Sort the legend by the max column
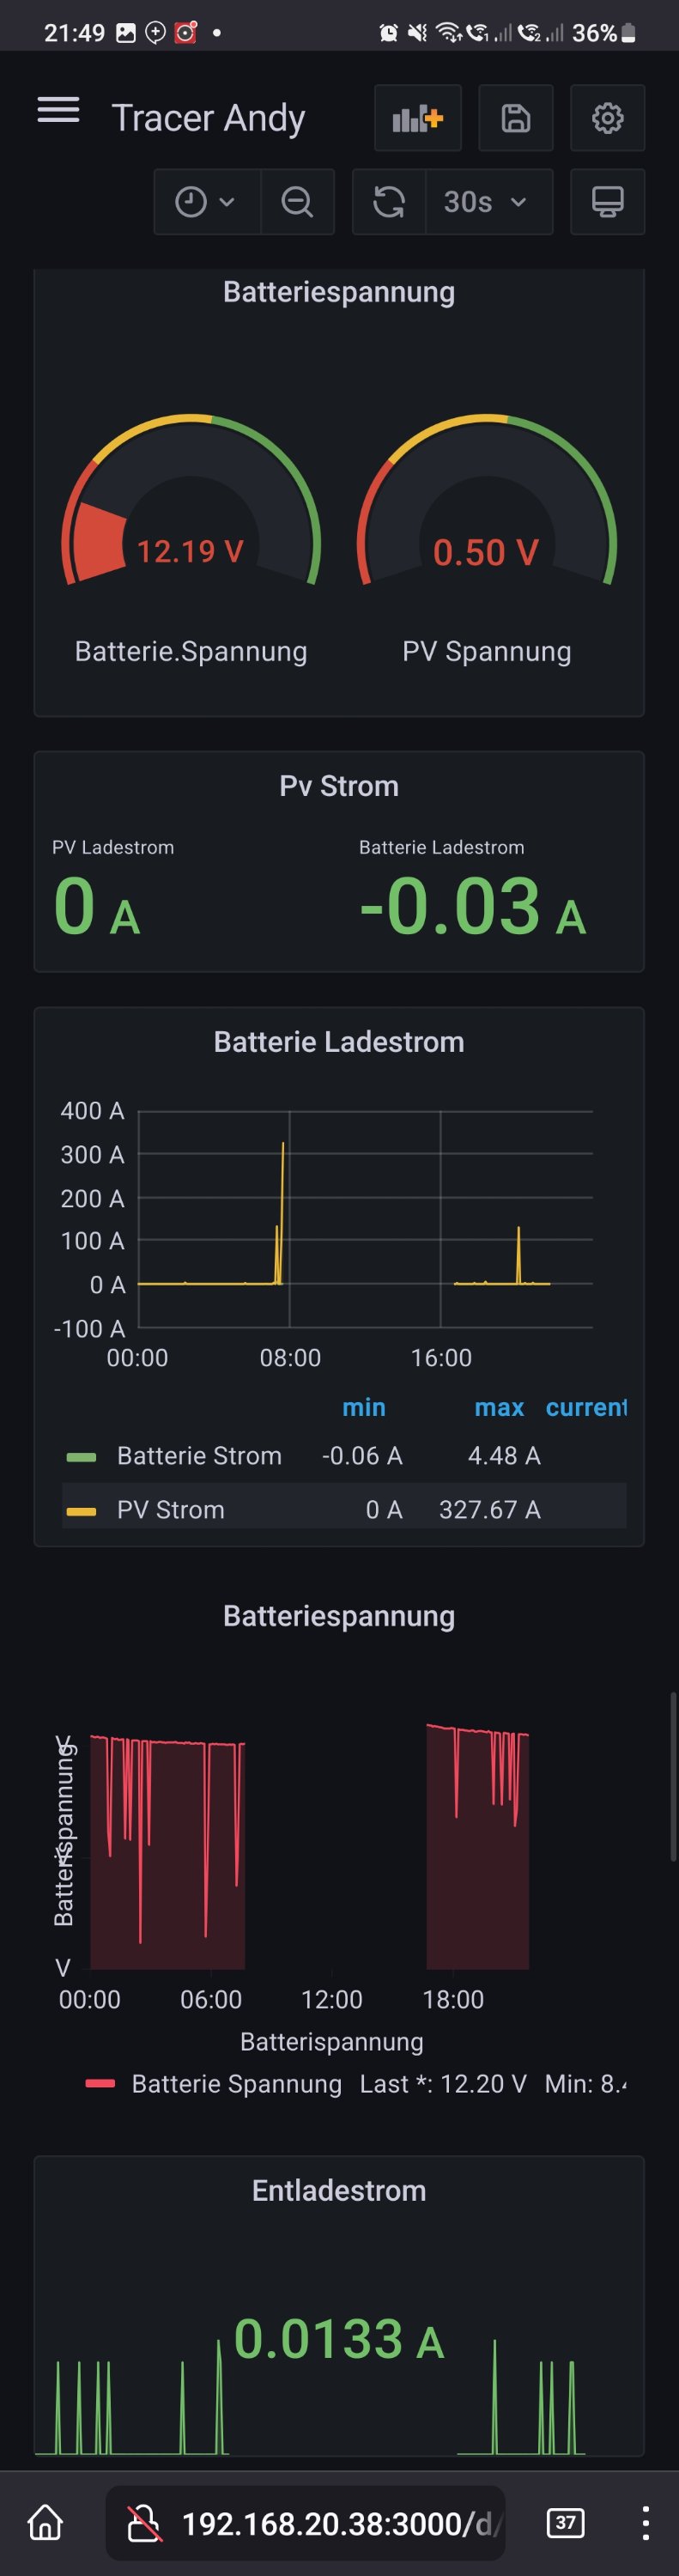The height and width of the screenshot is (2576, 679). coord(499,1407)
